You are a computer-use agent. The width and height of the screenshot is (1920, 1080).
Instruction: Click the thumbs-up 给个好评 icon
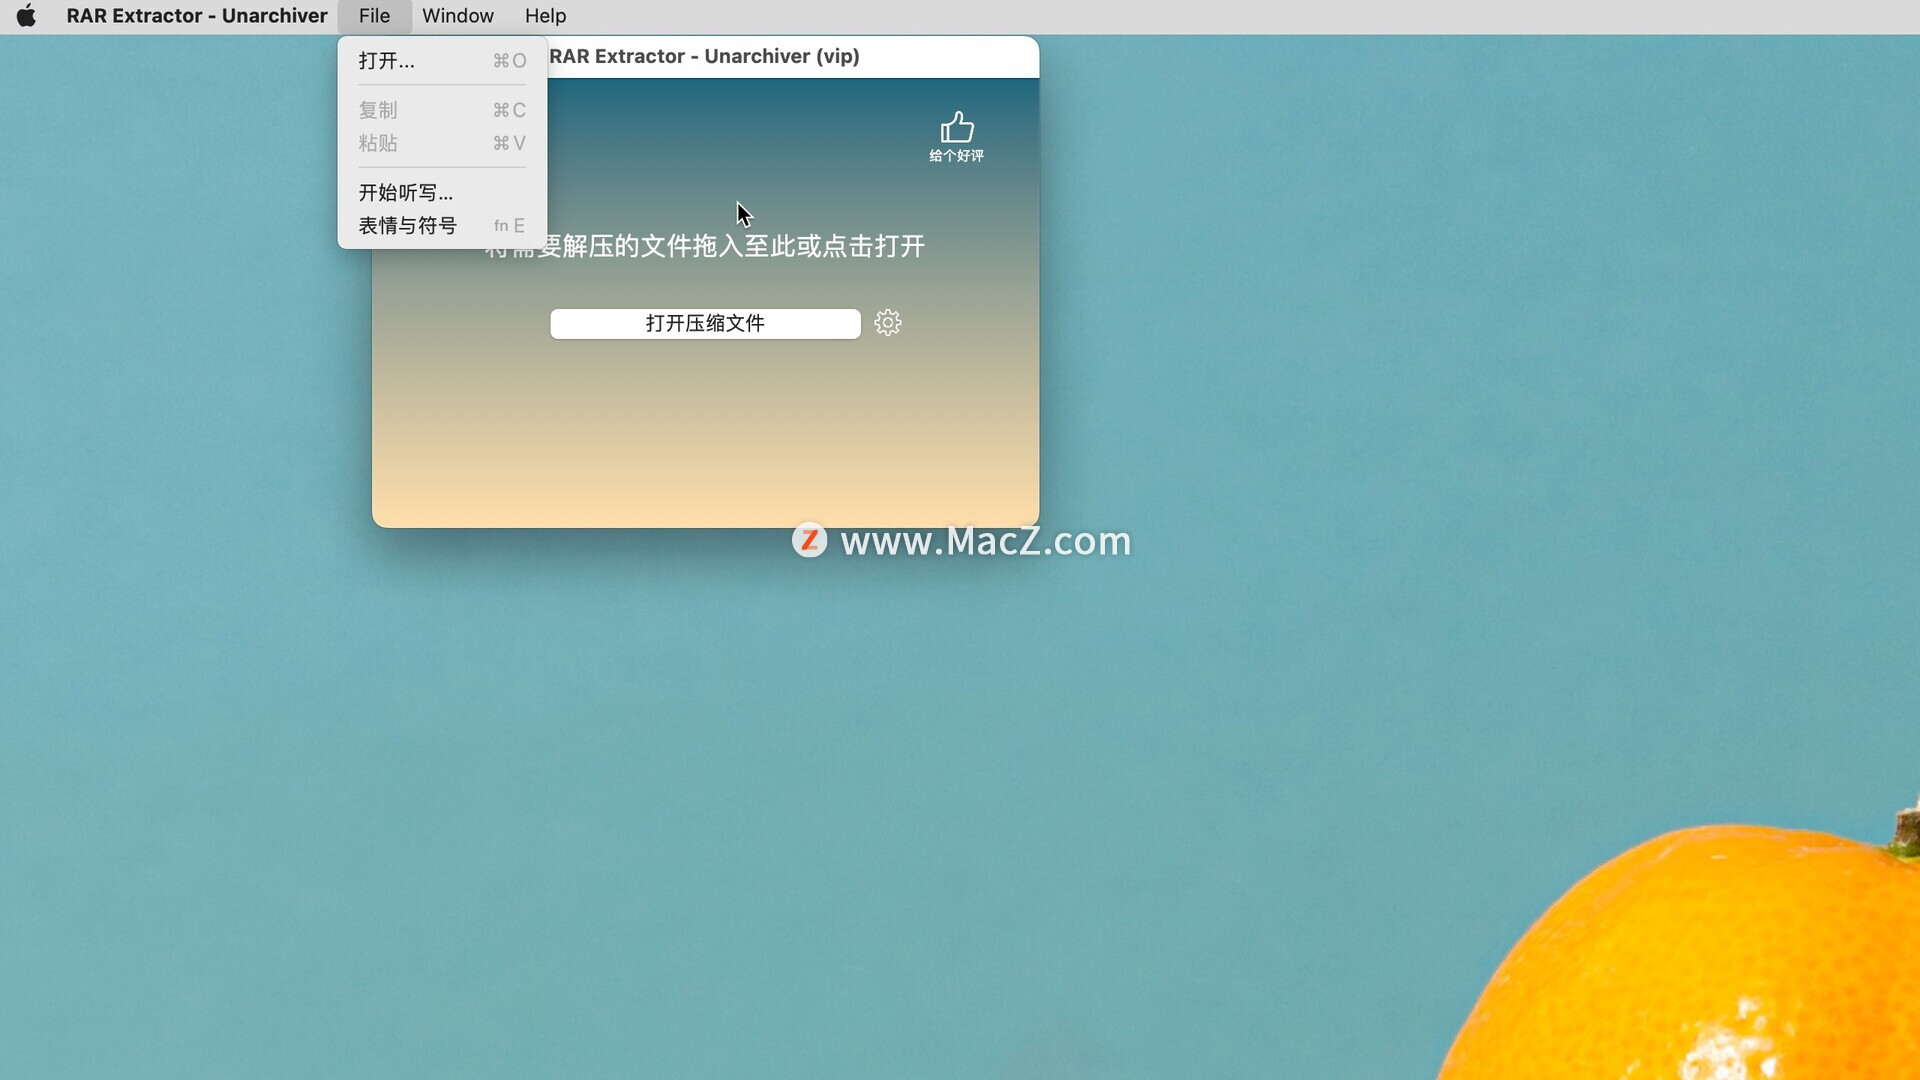[957, 137]
